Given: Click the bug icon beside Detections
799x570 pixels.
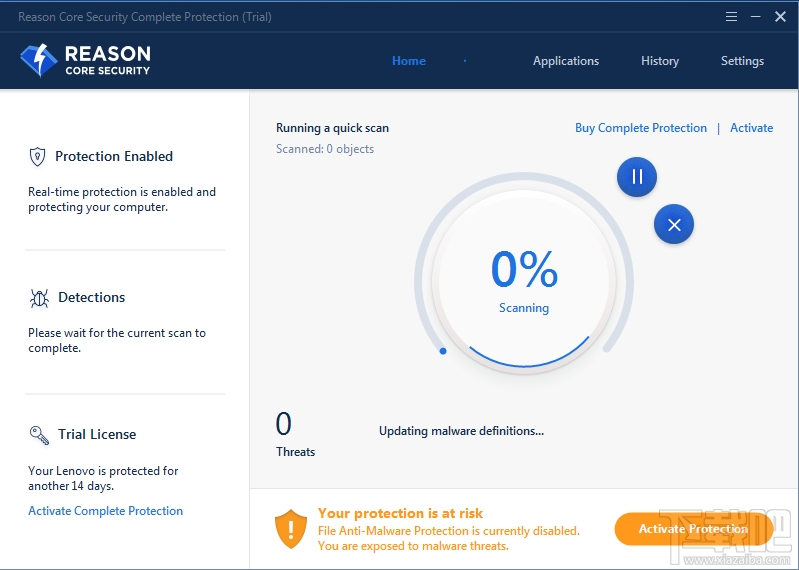Looking at the screenshot, I should coord(39,298).
